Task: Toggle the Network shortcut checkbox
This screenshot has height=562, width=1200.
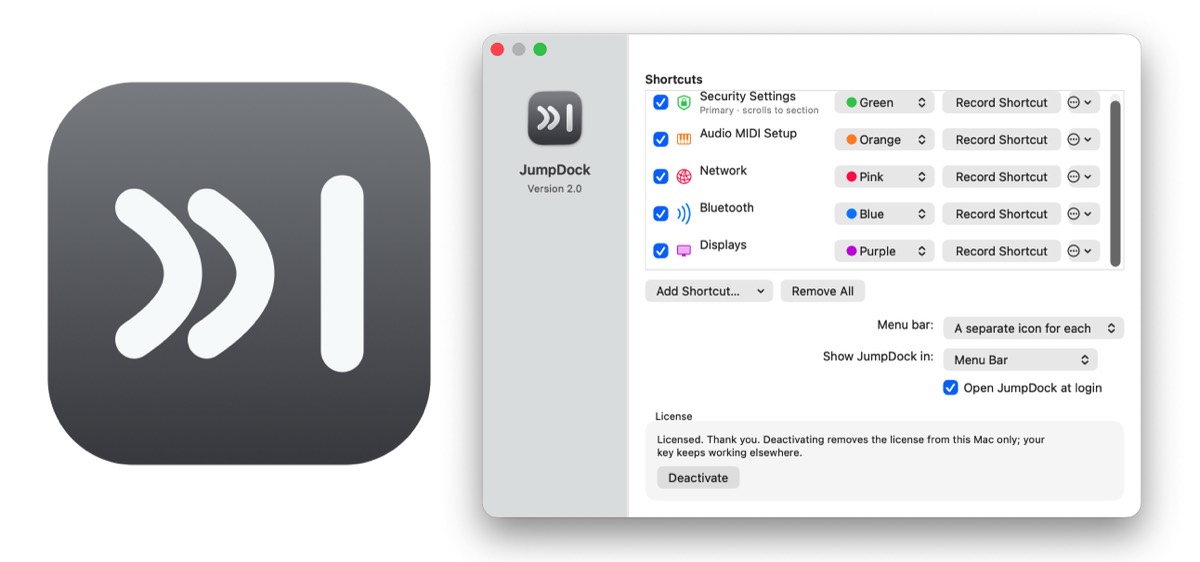Action: tap(661, 177)
